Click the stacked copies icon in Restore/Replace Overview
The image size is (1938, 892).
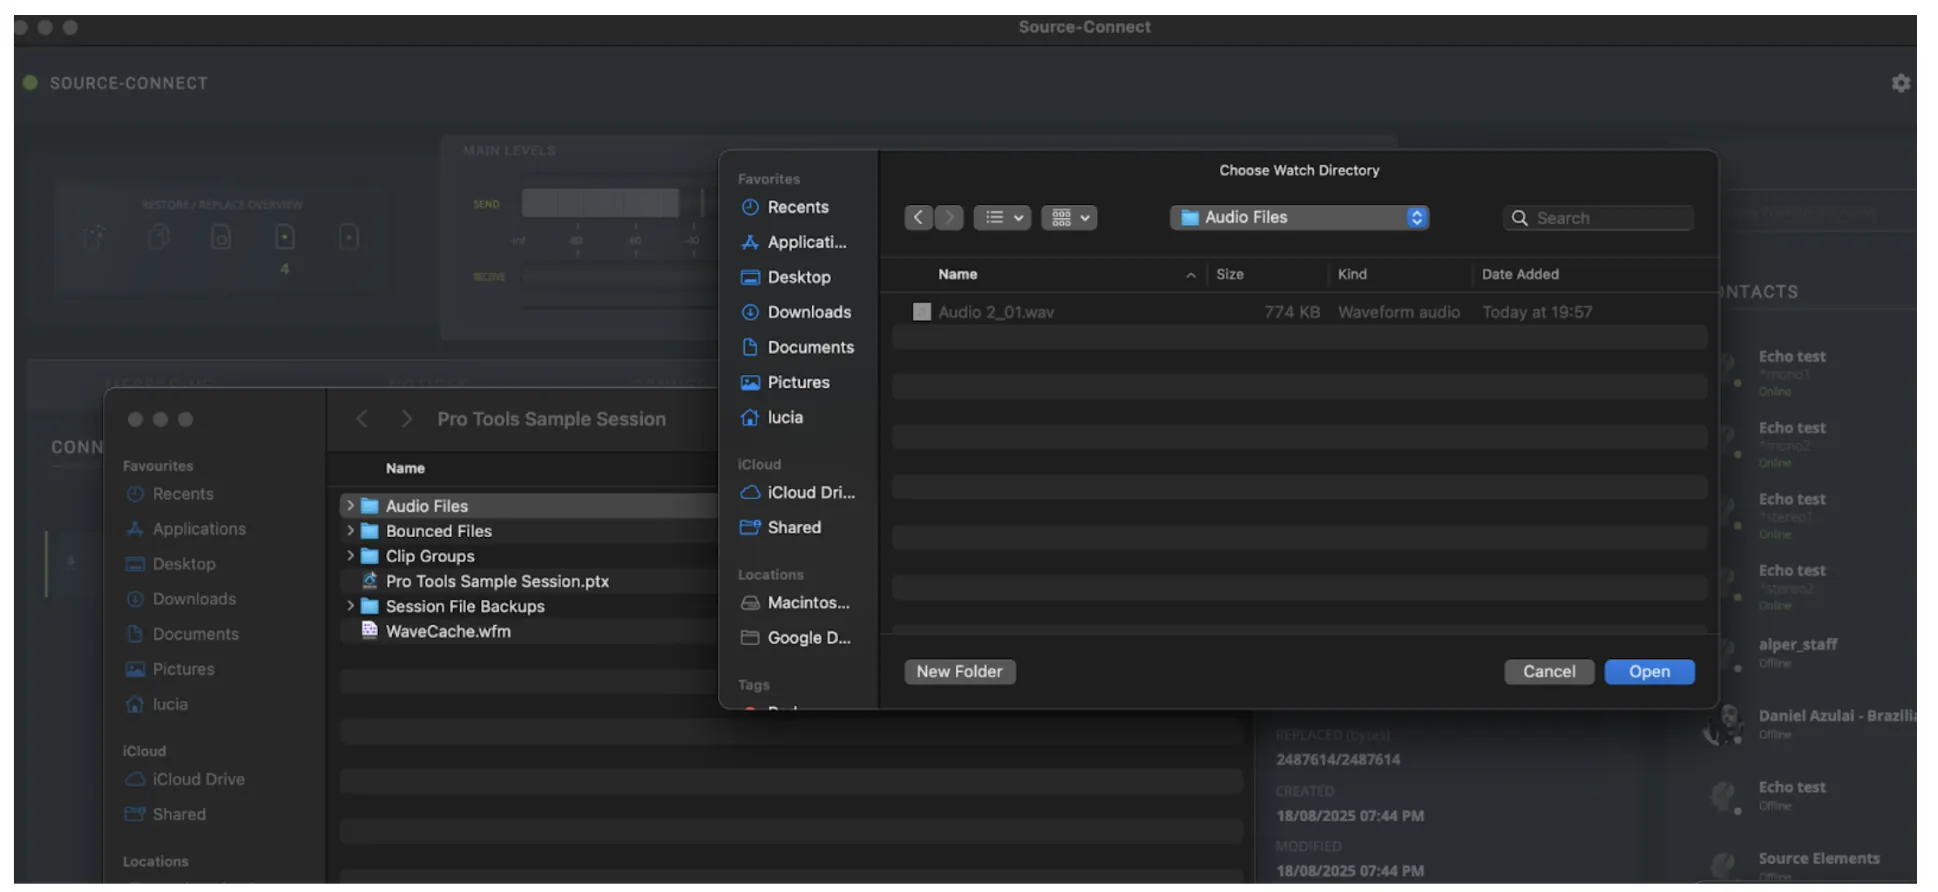point(158,237)
